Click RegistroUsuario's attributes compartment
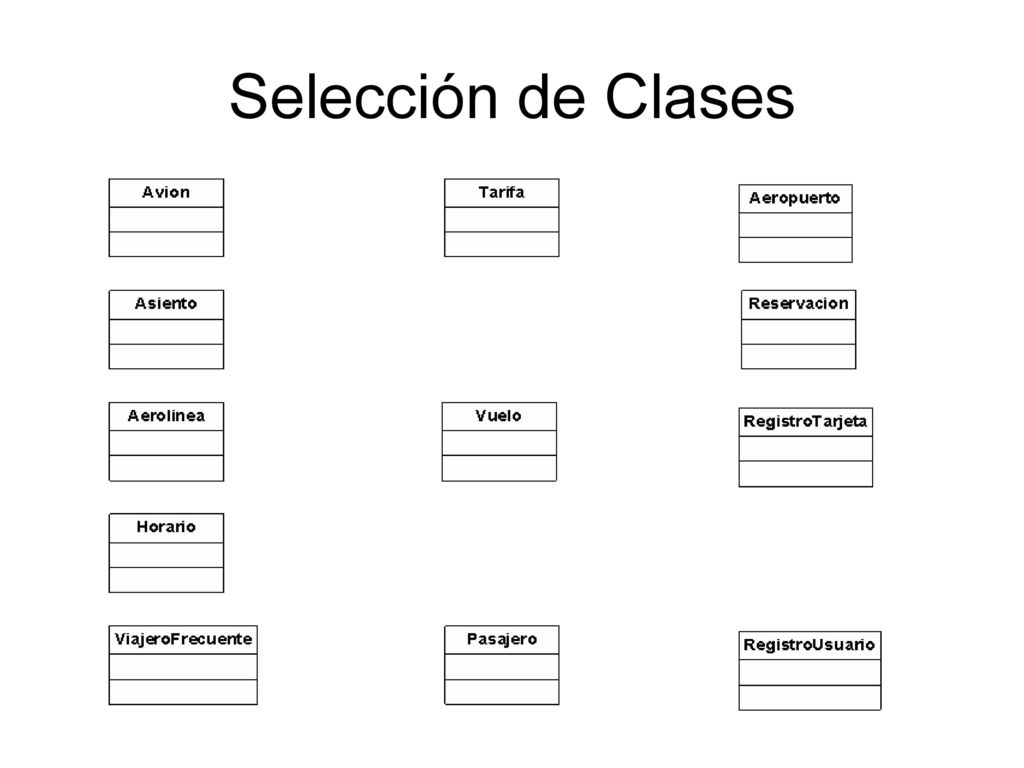Viewport: 1024px width, 768px height. point(810,672)
